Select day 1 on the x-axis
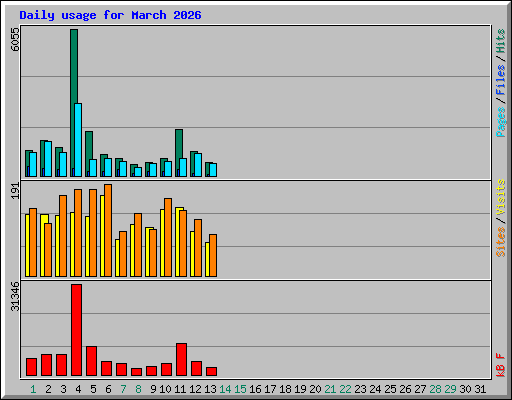 (x=33, y=389)
